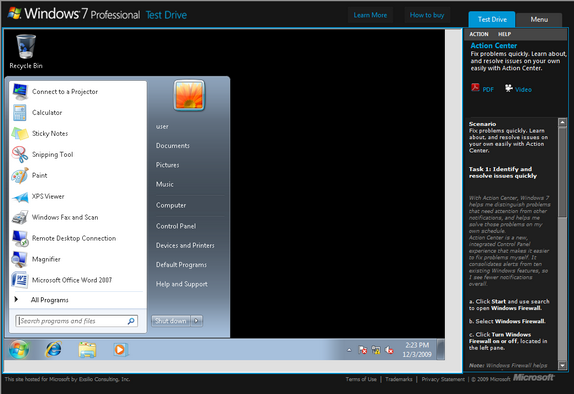Open the HELP menu
The image size is (574, 394).
(x=504, y=34)
